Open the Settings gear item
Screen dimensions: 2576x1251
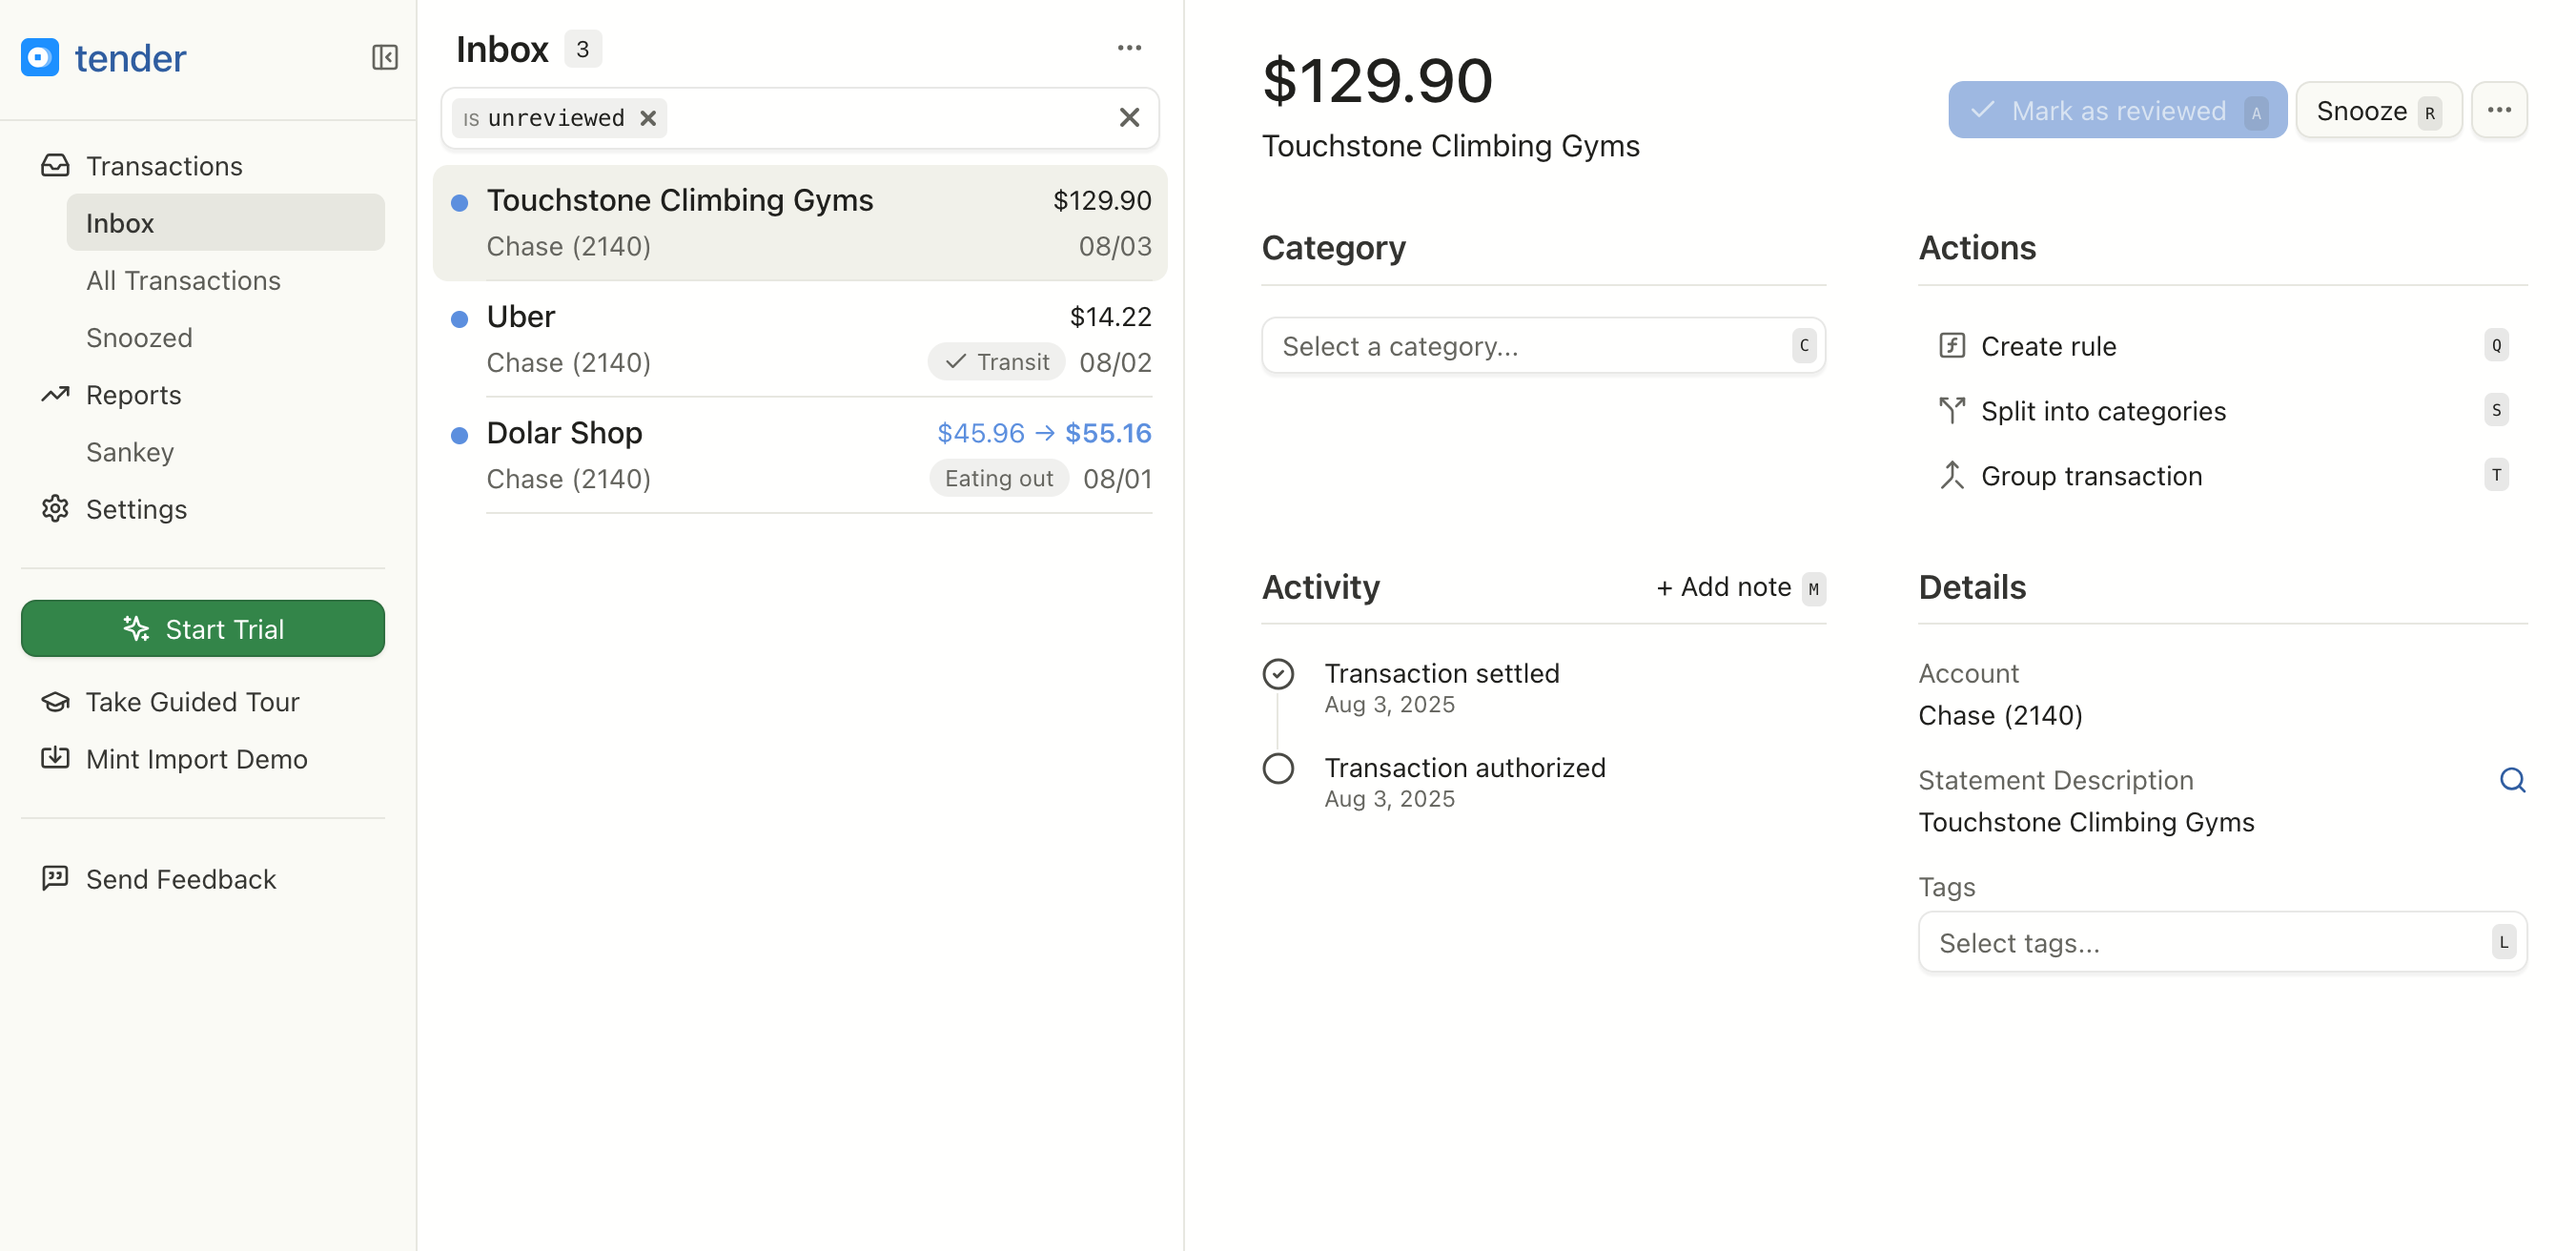point(136,509)
